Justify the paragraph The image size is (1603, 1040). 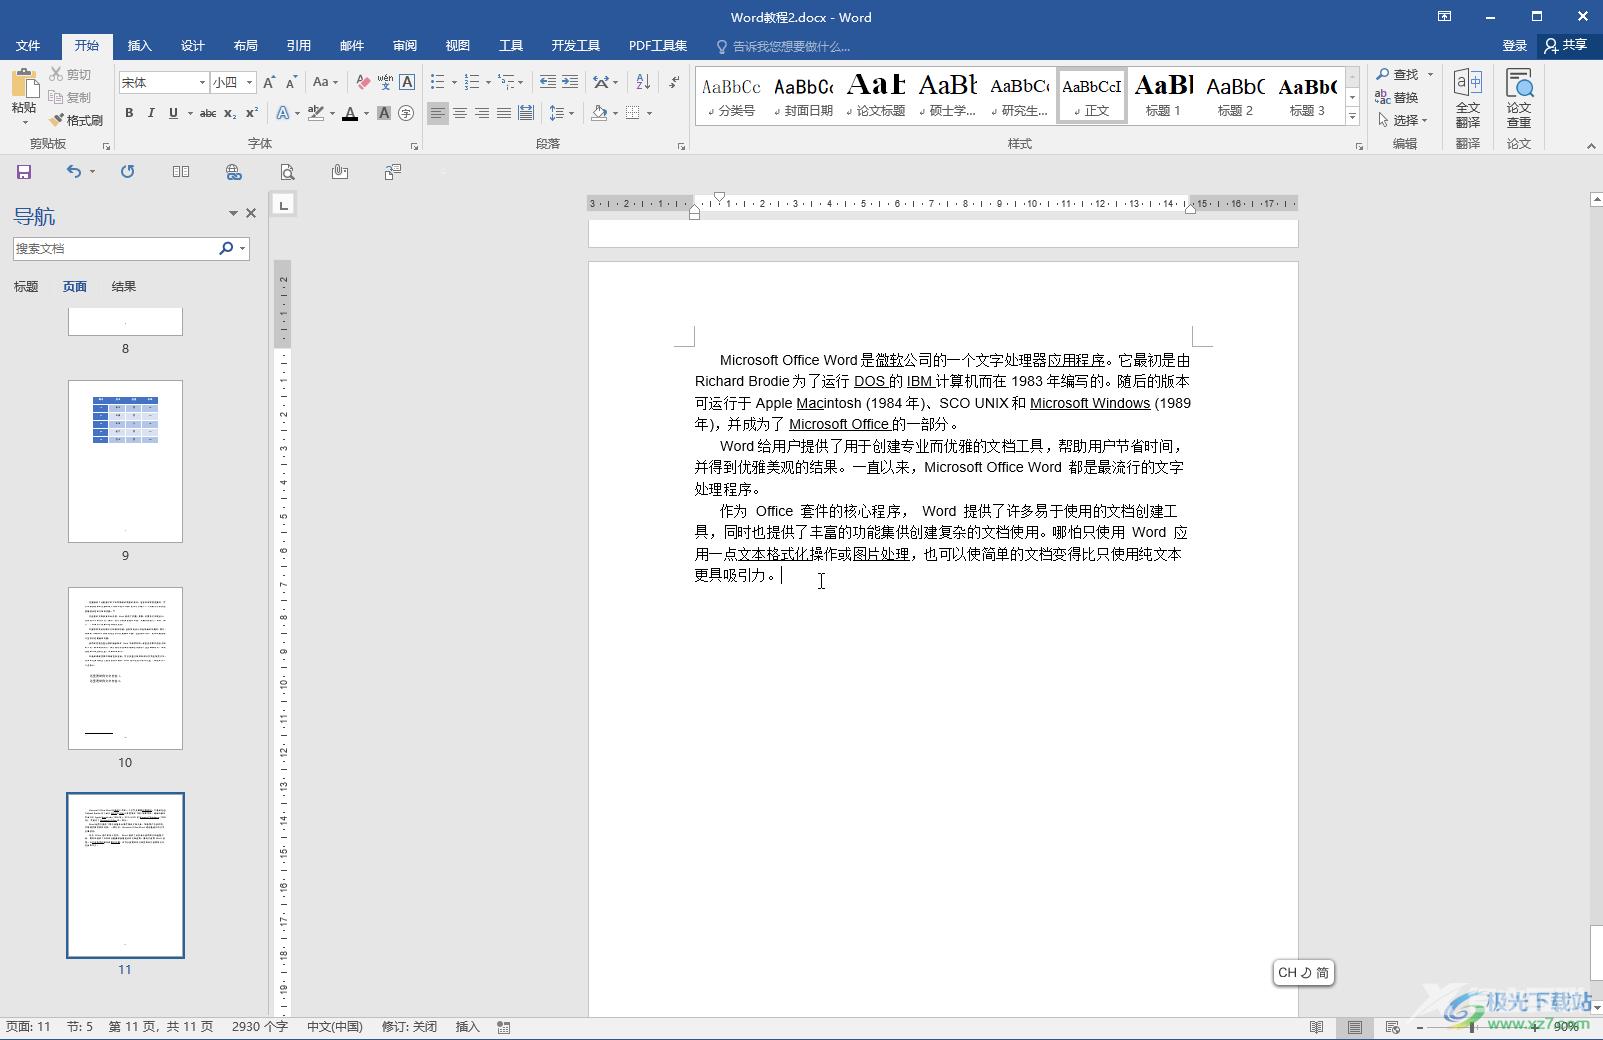pos(504,113)
